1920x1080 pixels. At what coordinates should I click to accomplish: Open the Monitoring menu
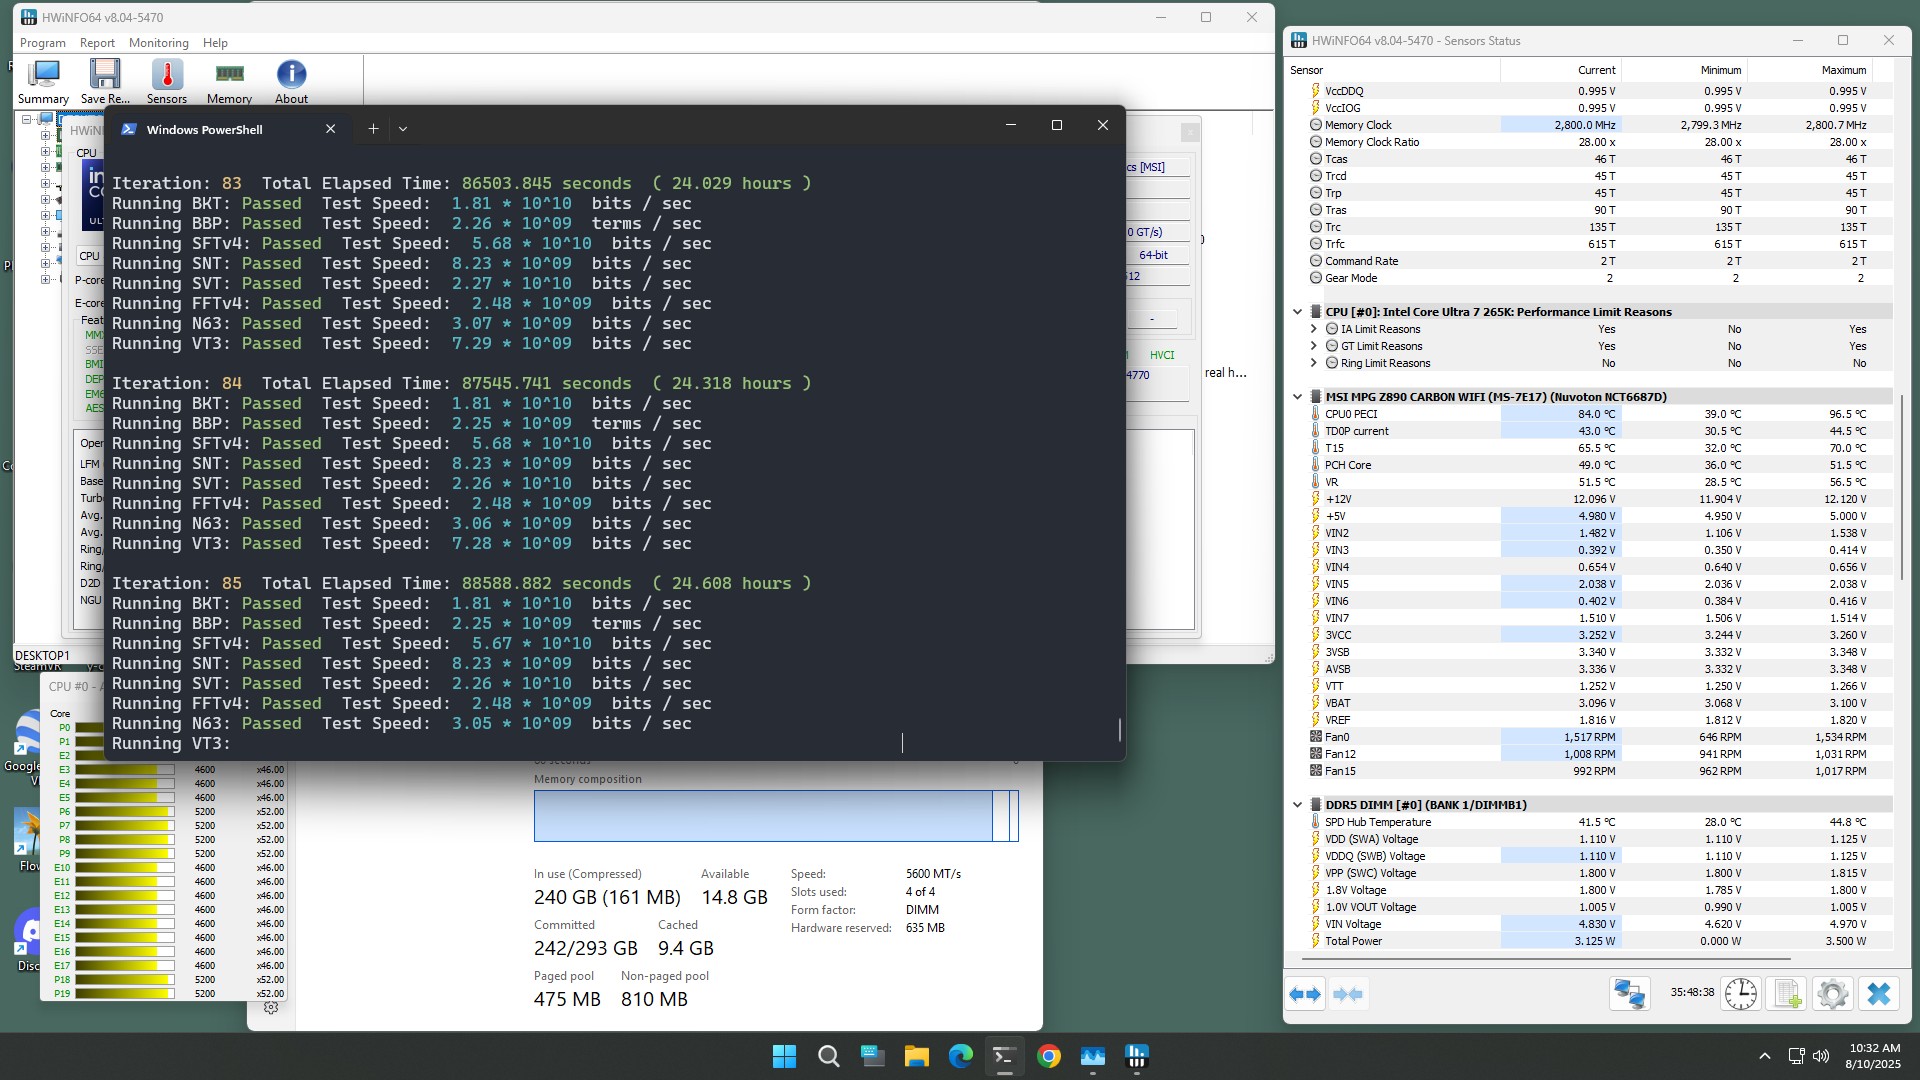(158, 43)
